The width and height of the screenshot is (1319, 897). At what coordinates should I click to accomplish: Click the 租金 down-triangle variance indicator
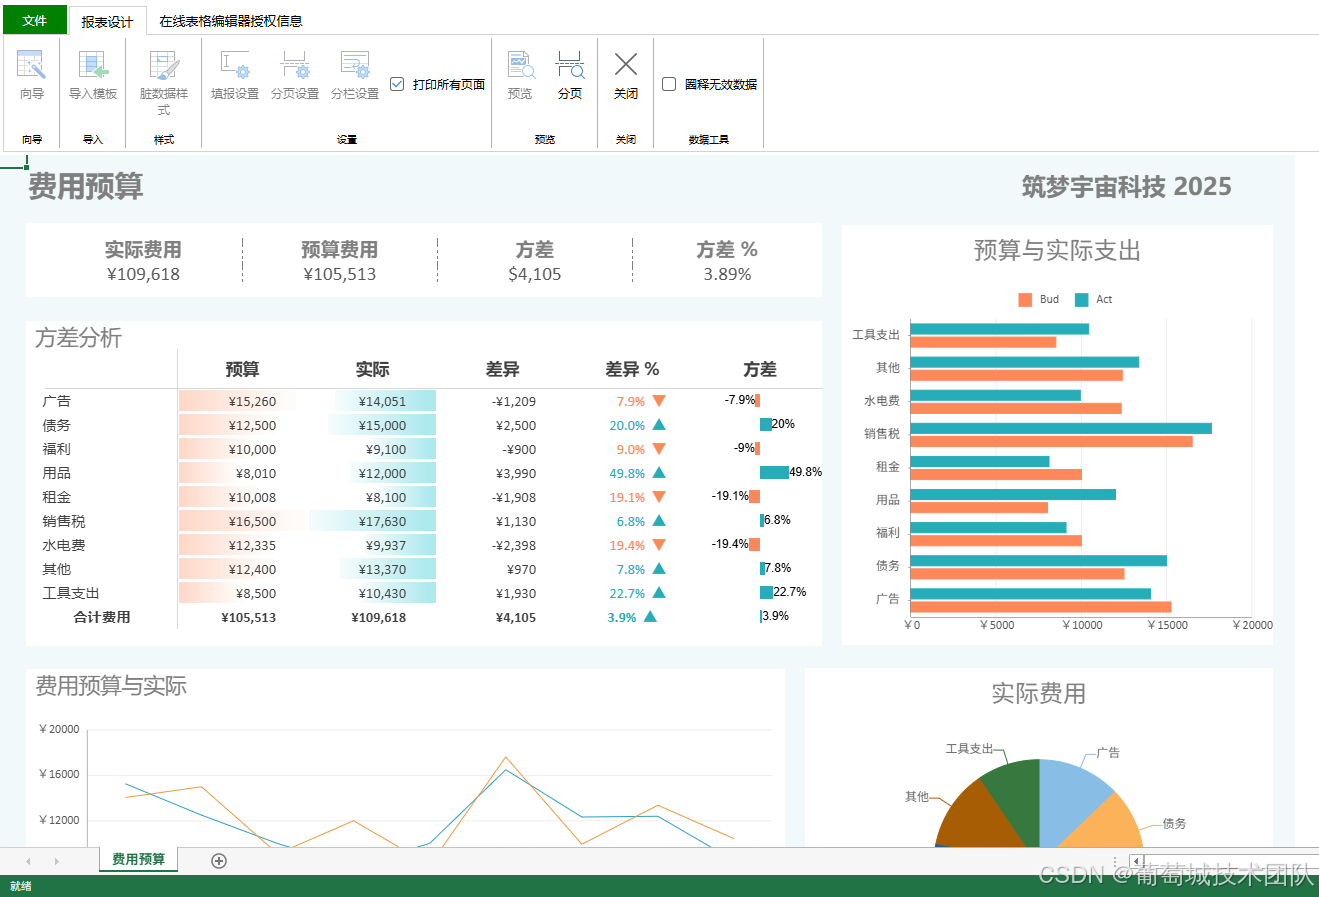[x=659, y=497]
